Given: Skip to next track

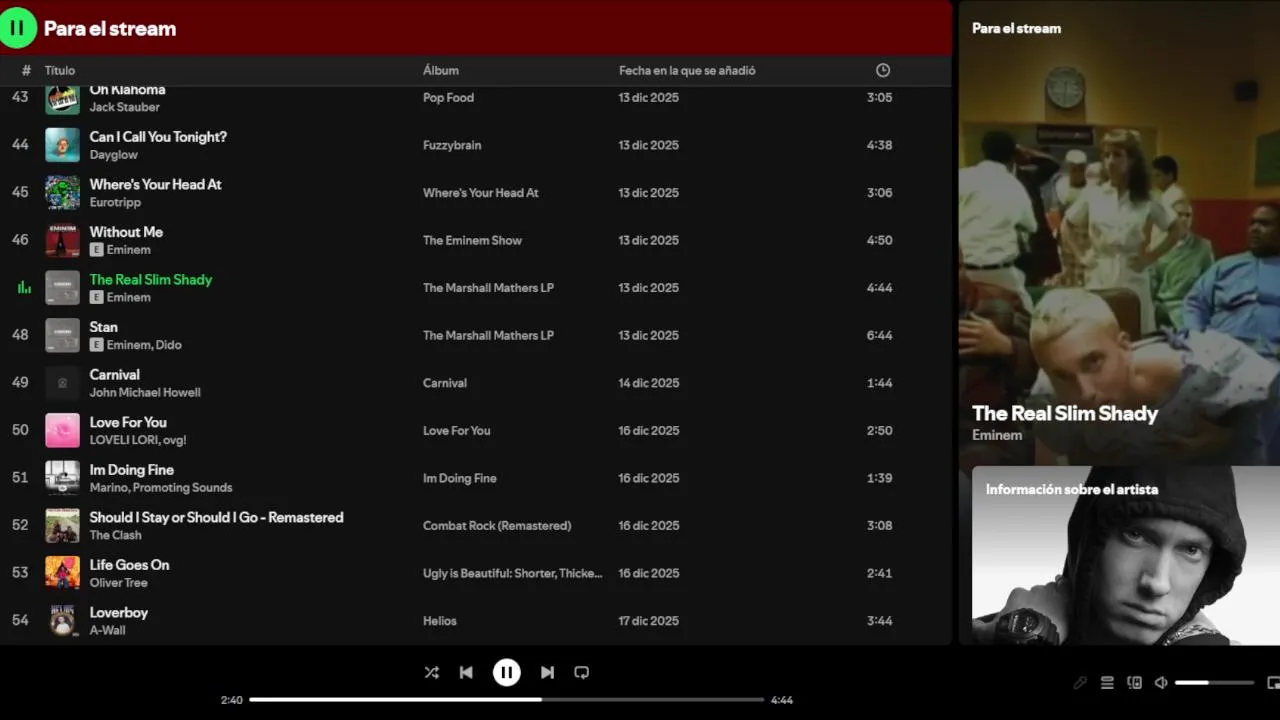Looking at the screenshot, I should pos(547,673).
